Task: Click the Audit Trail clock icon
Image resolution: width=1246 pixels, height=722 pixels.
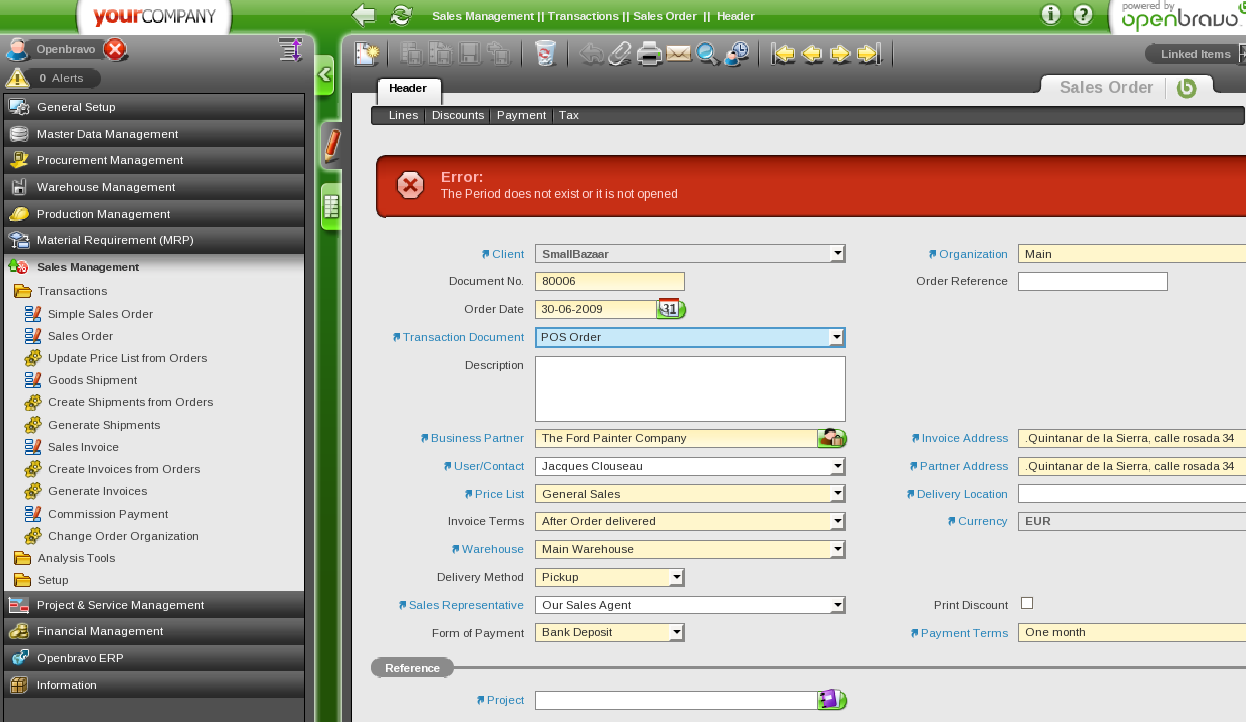Action: [x=737, y=54]
